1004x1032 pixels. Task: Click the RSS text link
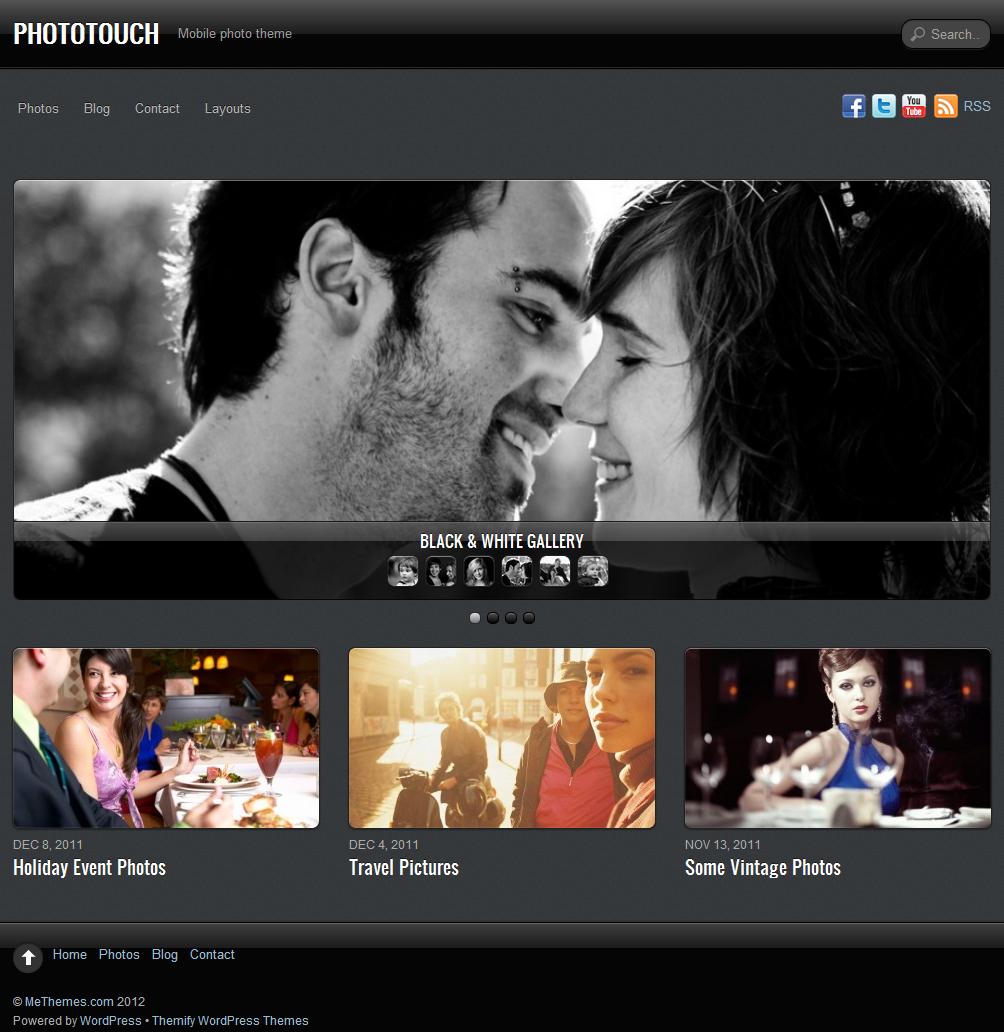pos(977,106)
